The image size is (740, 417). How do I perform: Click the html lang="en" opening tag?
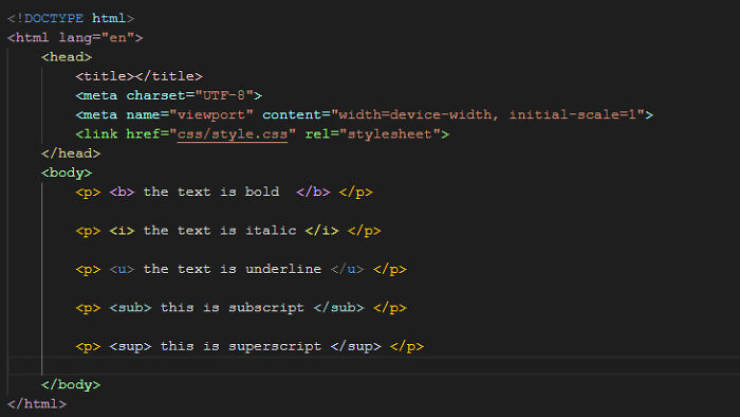tap(75, 38)
